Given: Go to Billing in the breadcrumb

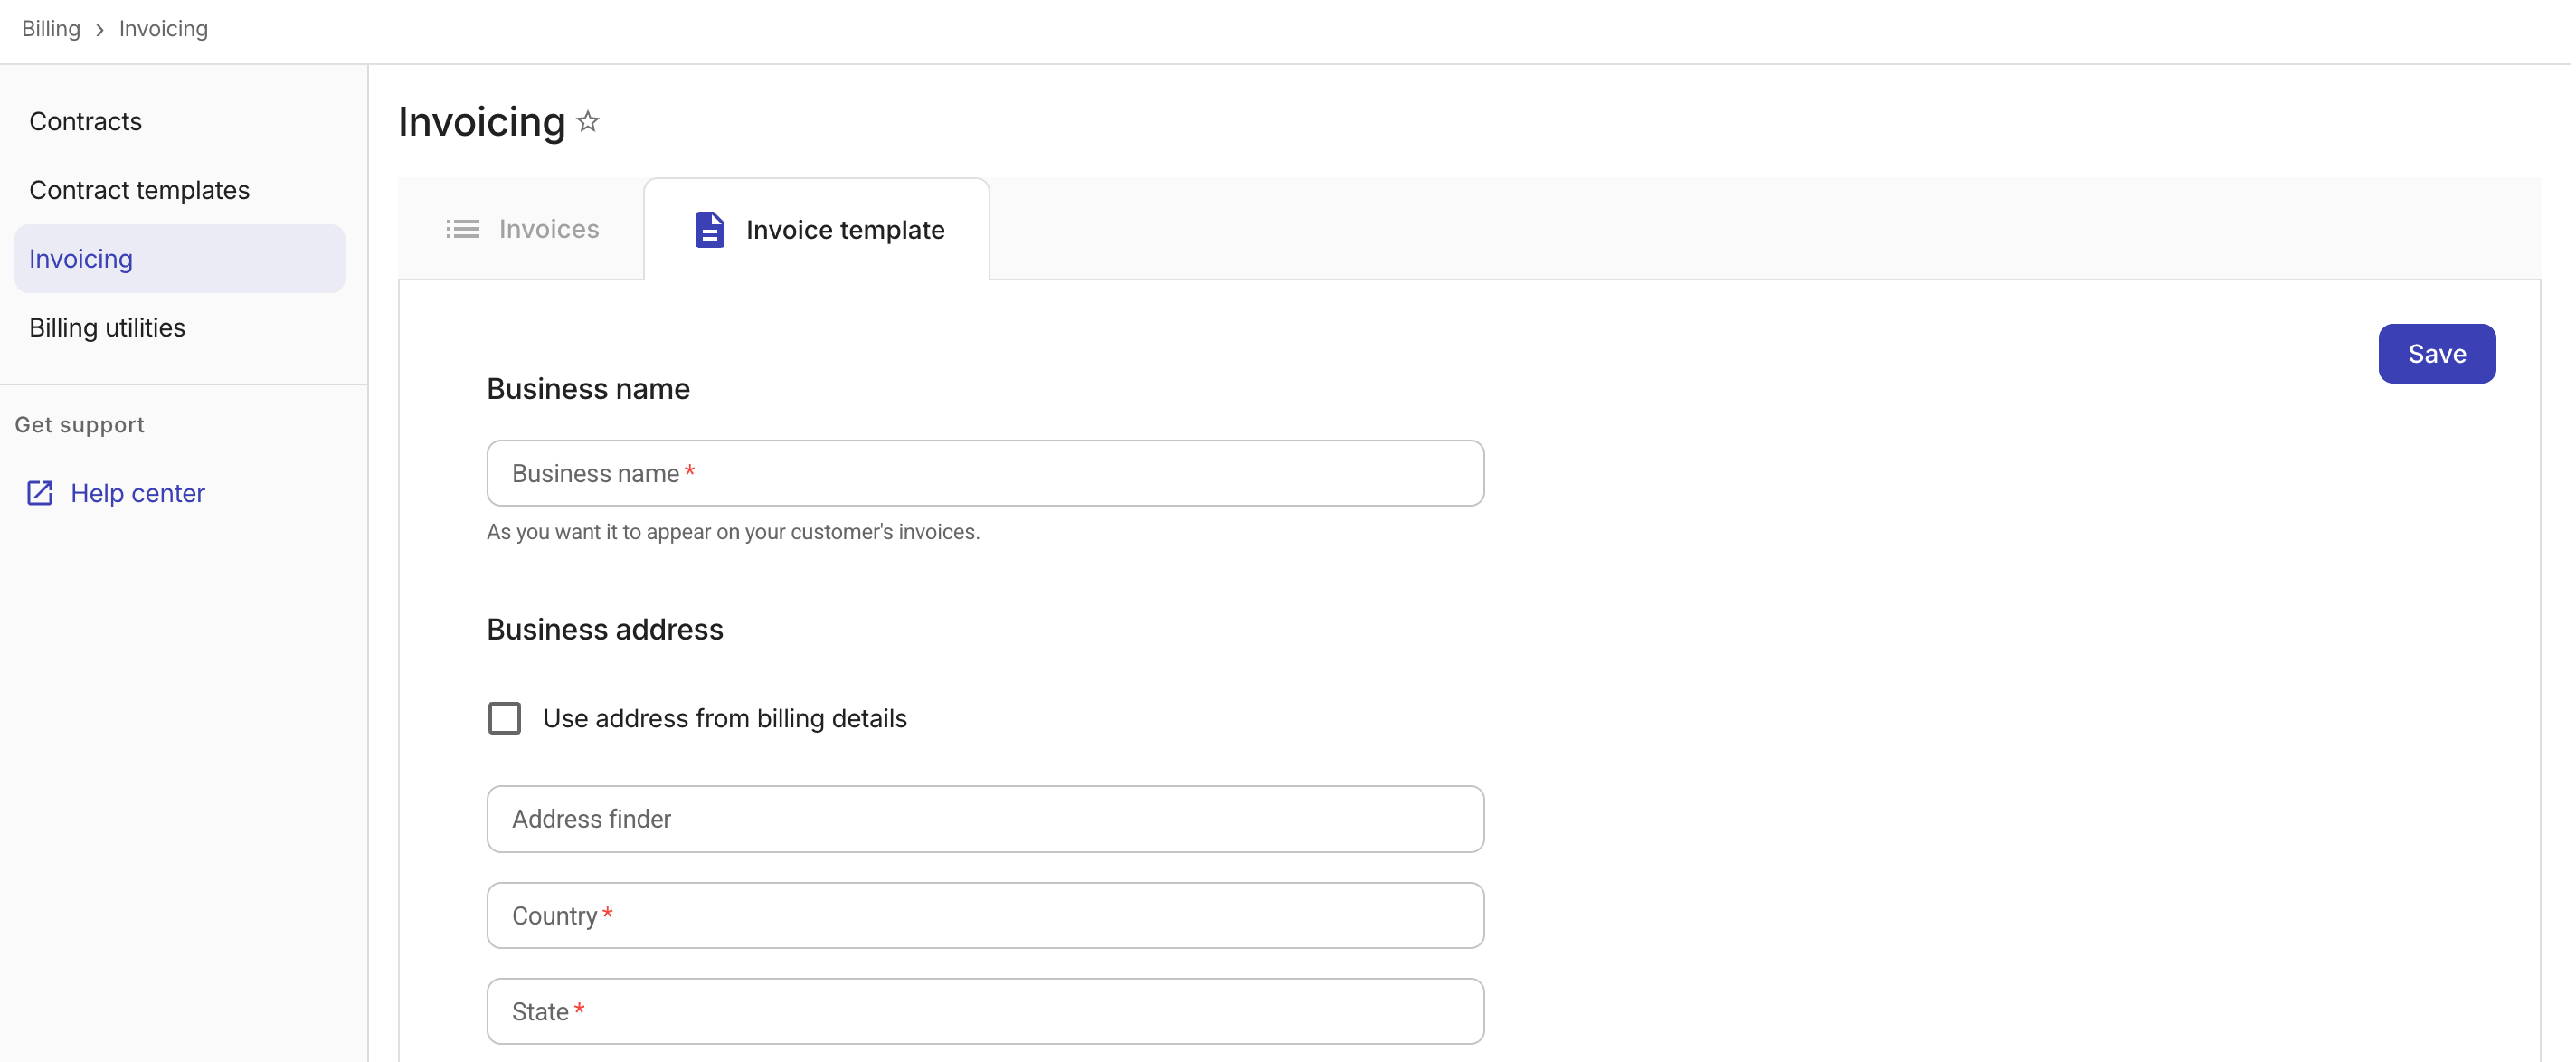Looking at the screenshot, I should (x=51, y=29).
